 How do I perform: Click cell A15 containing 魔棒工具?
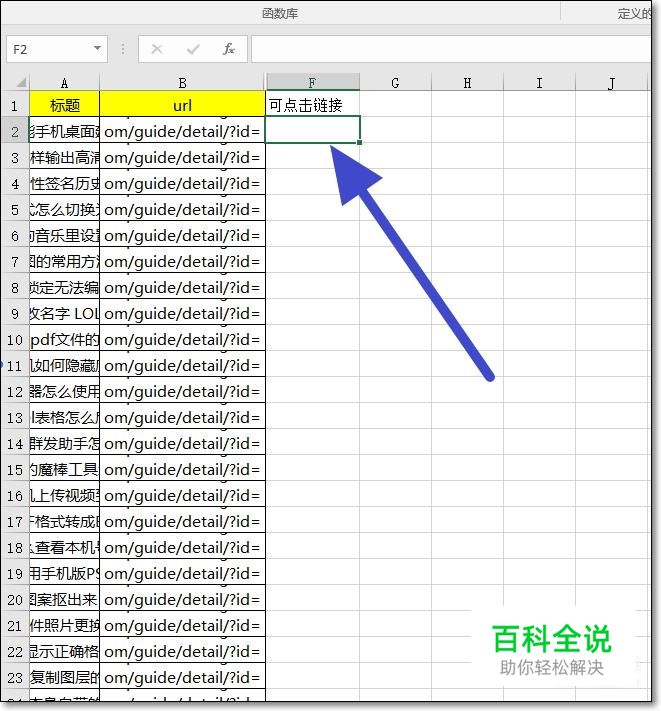point(64,470)
